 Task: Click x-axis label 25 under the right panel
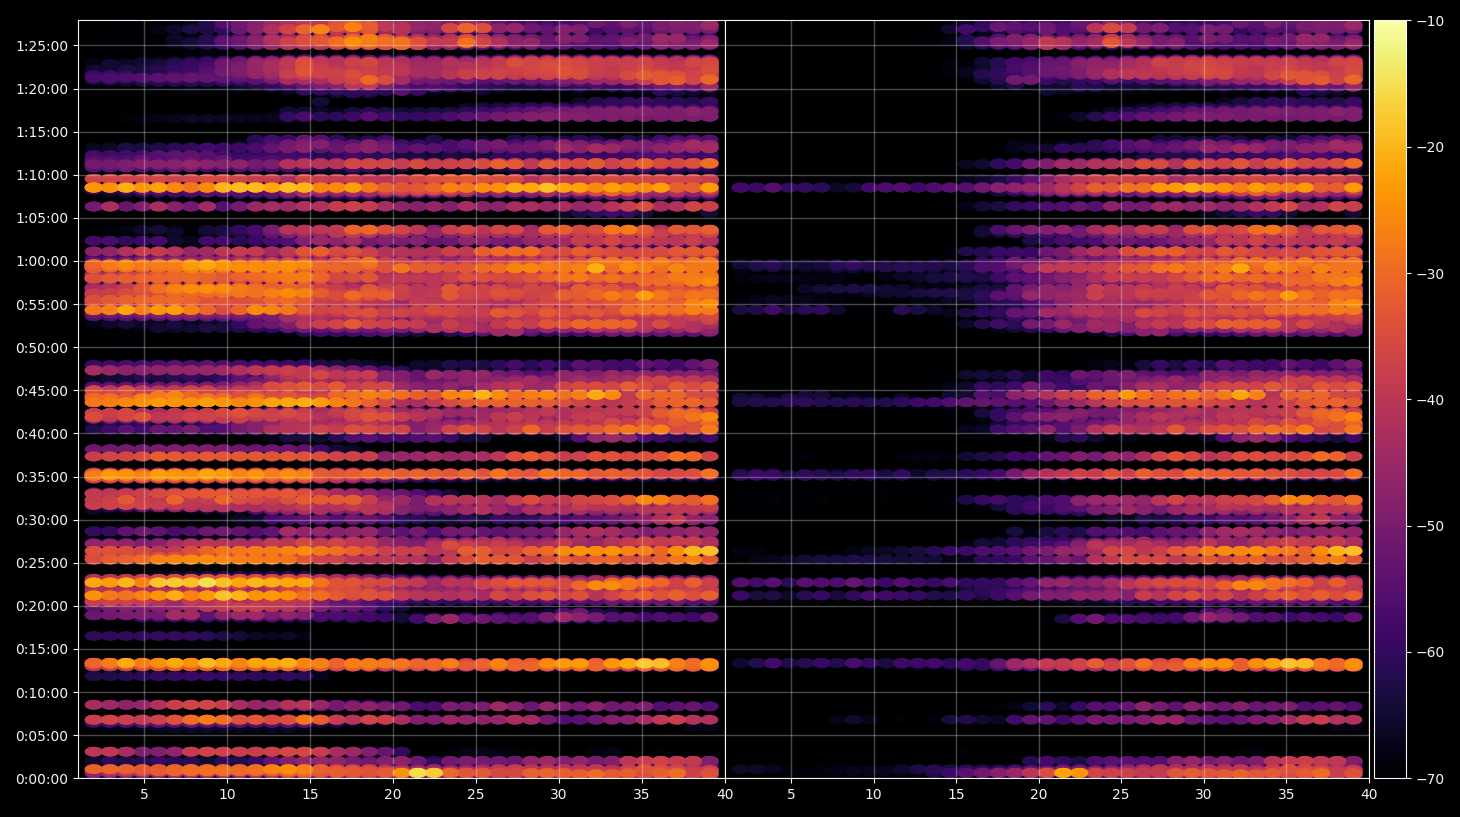pos(1121,795)
